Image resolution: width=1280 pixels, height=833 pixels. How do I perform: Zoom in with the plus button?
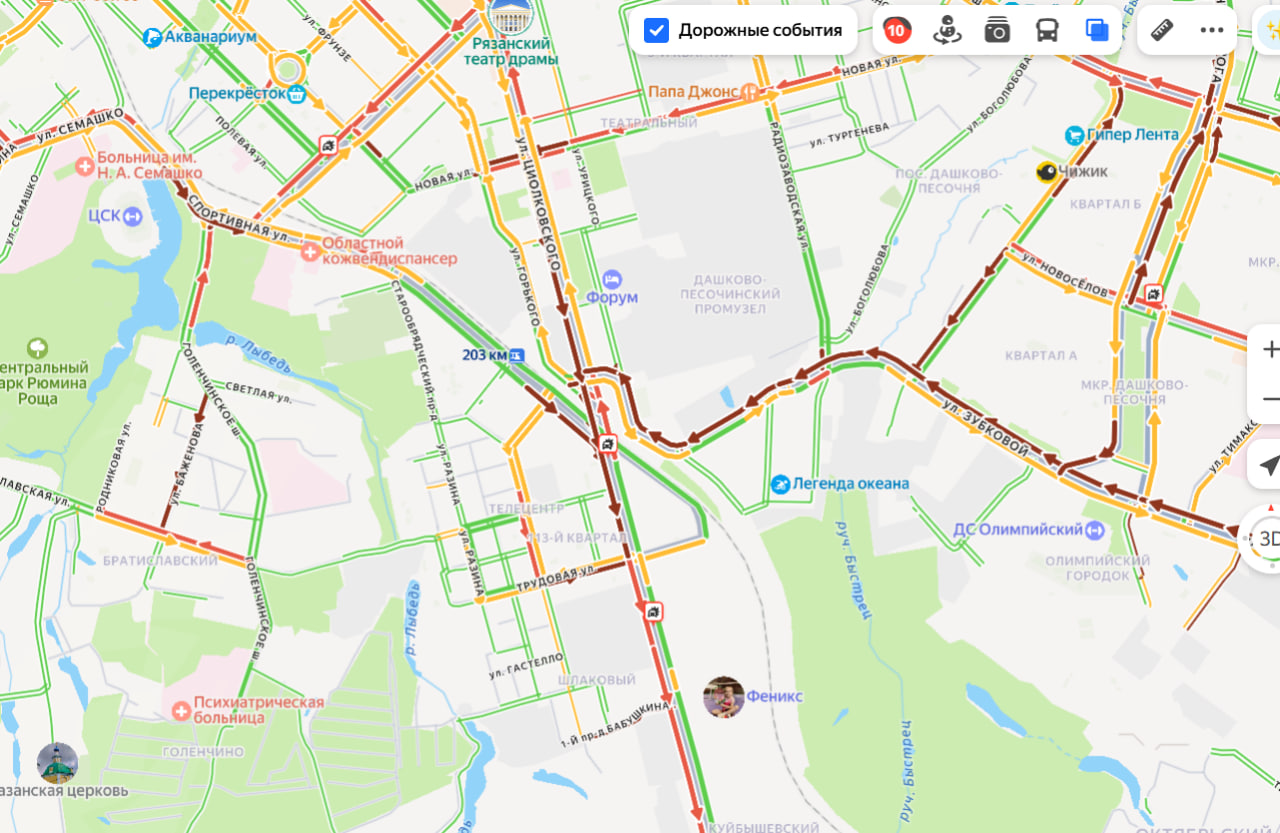pos(1269,349)
